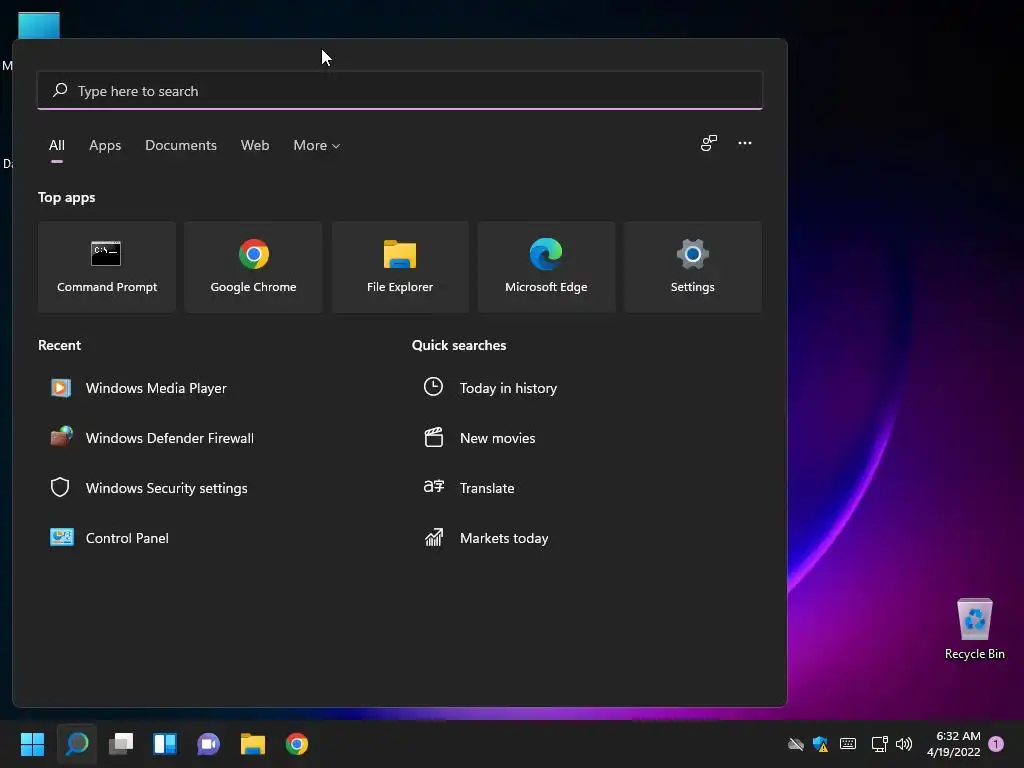
Task: Switch to the Apps search tab
Action: [x=105, y=146]
